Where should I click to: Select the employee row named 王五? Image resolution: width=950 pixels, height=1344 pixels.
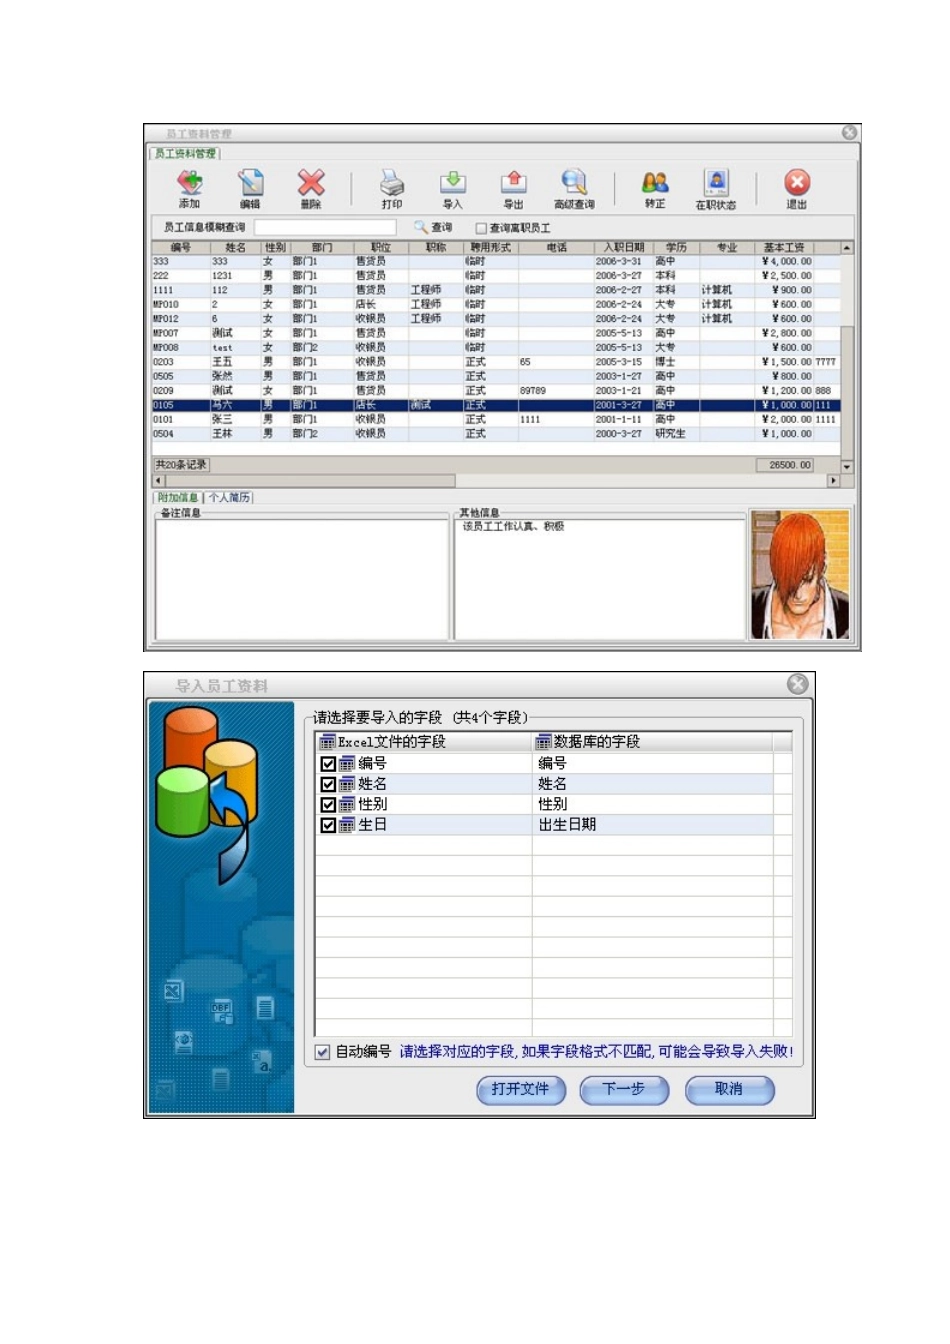tap(496, 362)
